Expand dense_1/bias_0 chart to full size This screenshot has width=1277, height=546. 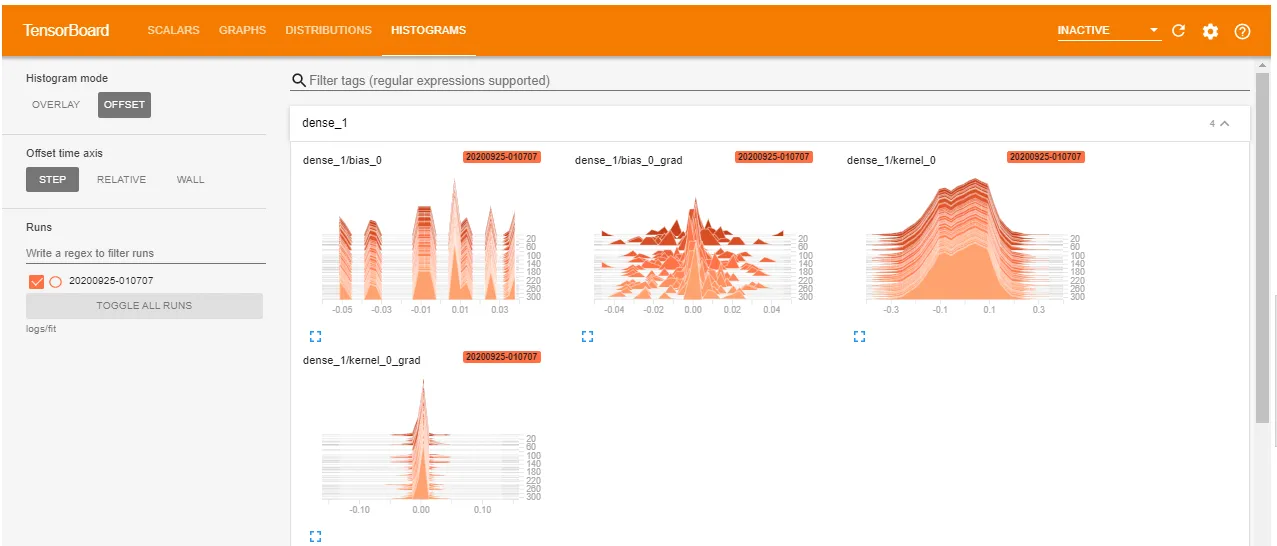316,337
